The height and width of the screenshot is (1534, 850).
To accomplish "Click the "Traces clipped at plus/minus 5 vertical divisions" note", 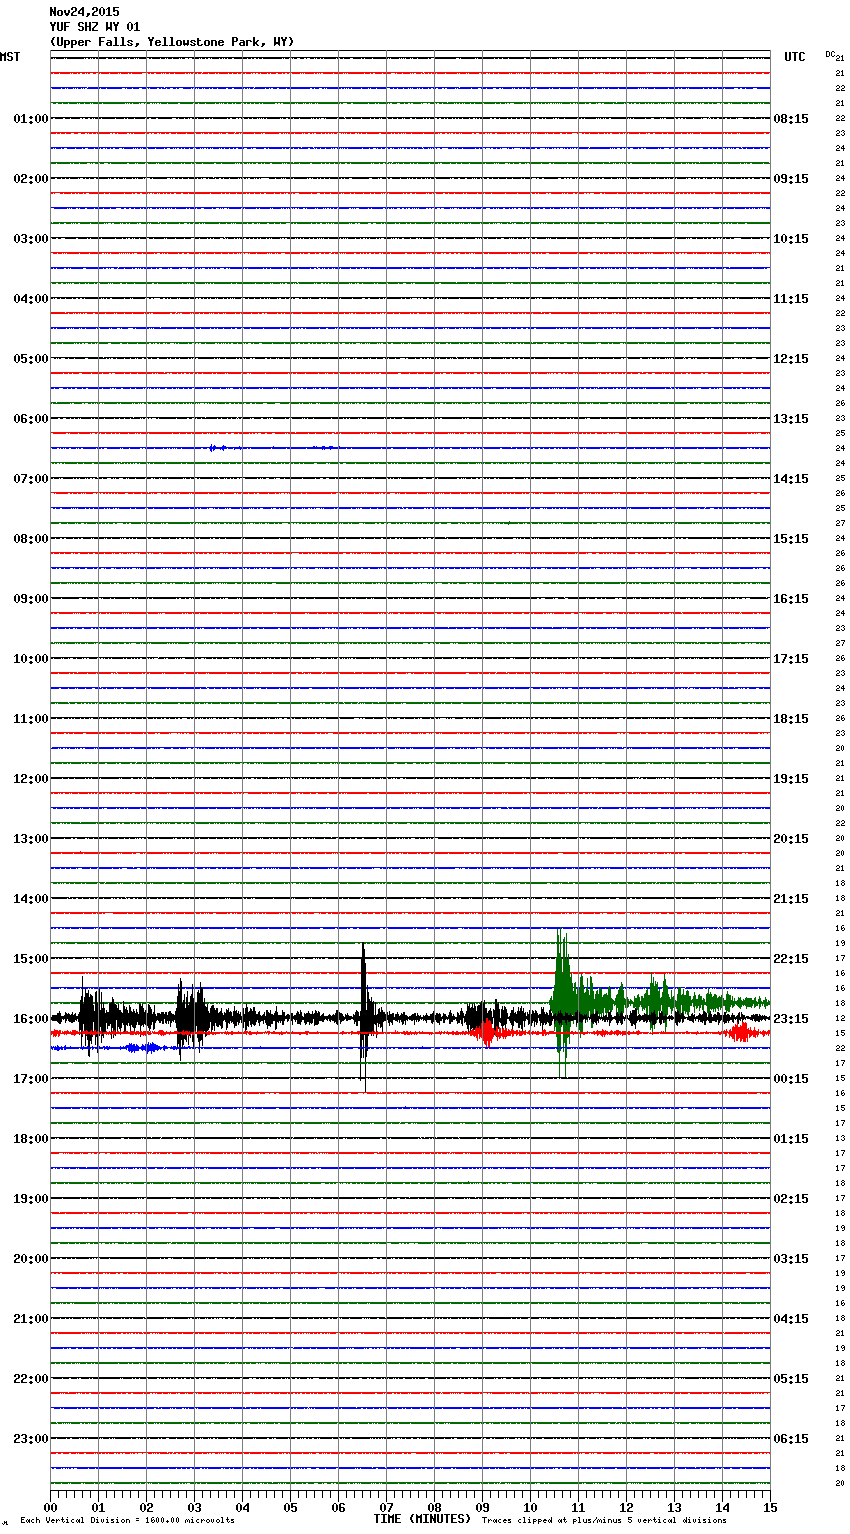I will click(604, 1520).
